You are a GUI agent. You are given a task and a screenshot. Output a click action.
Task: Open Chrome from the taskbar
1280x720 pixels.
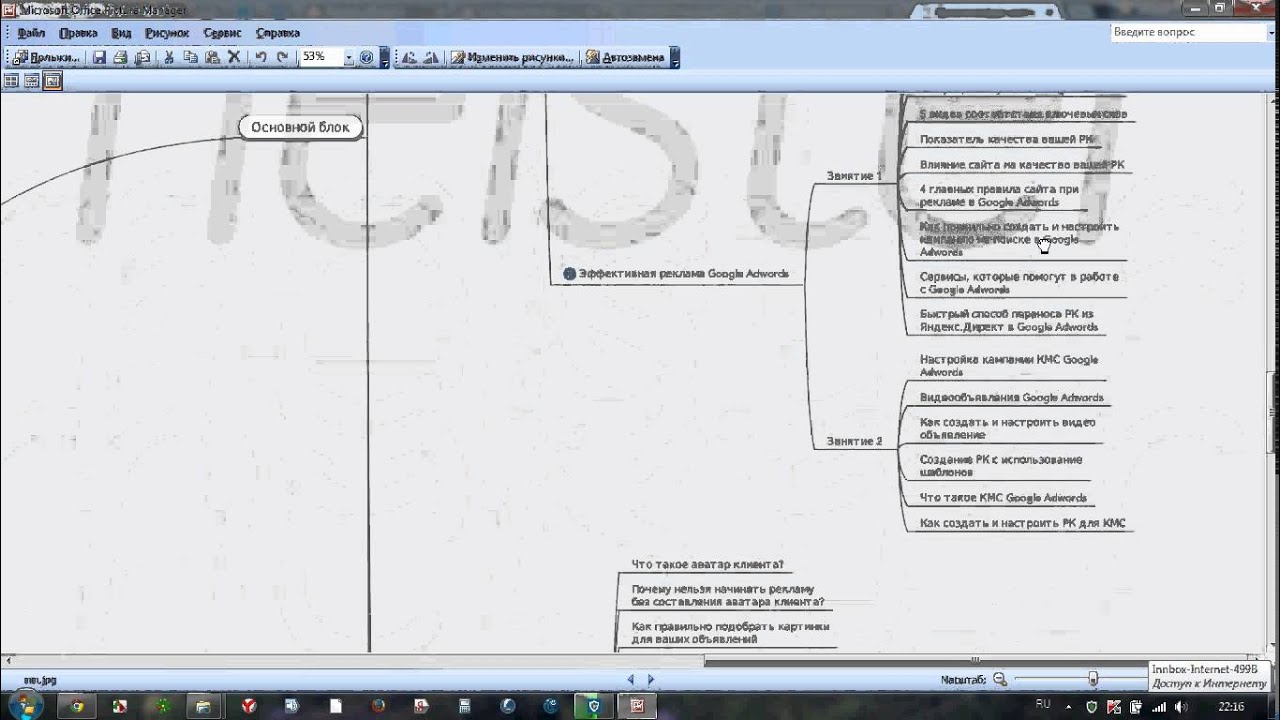77,706
